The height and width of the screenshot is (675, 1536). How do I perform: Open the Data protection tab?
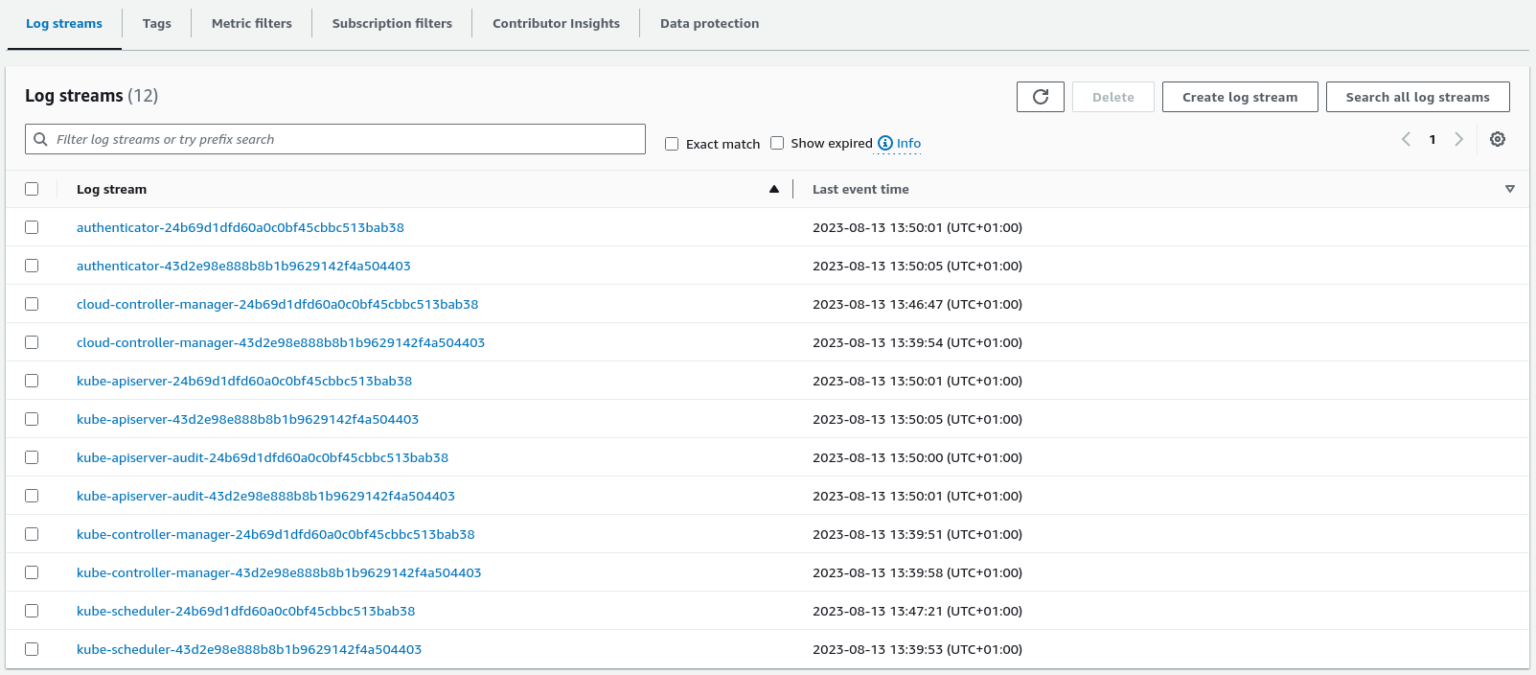[708, 22]
